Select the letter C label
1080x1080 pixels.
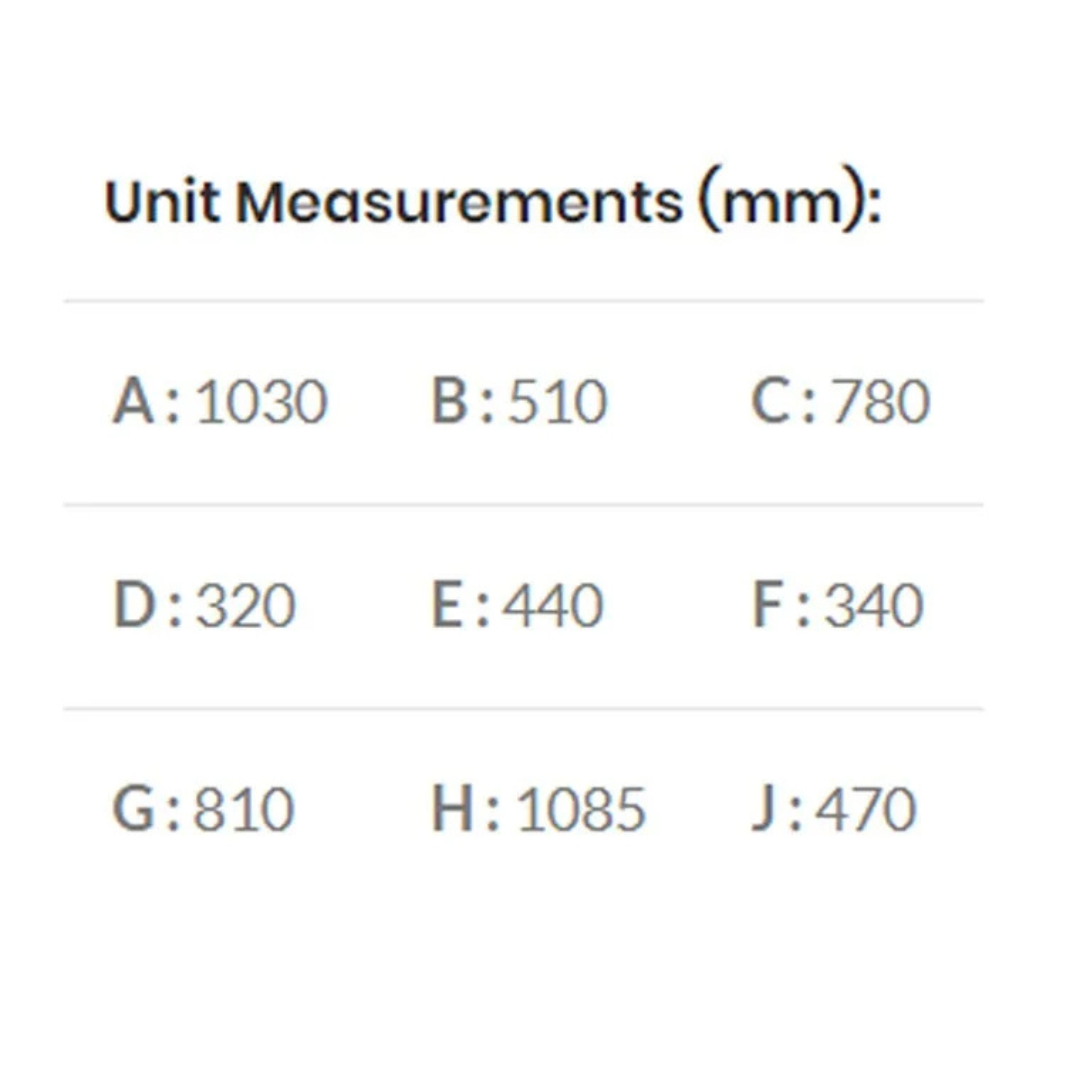(x=770, y=402)
